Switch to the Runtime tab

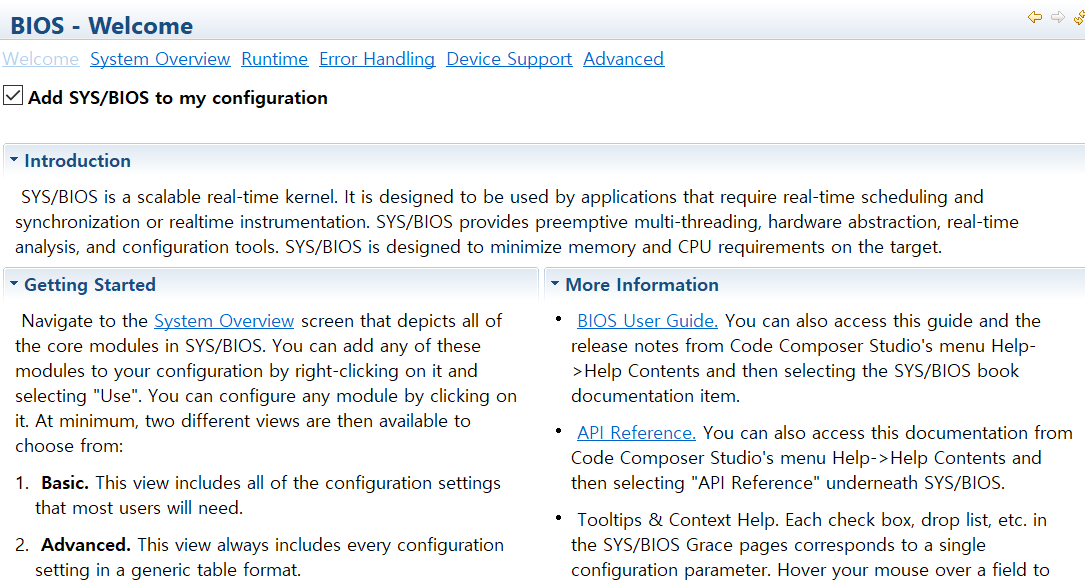[275, 59]
